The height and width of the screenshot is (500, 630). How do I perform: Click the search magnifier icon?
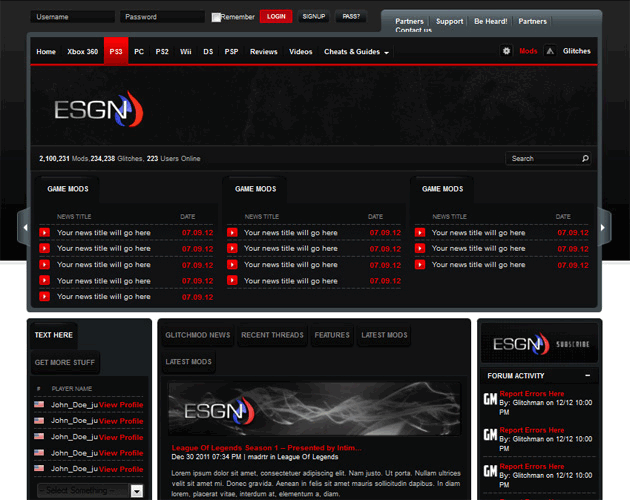tap(585, 158)
